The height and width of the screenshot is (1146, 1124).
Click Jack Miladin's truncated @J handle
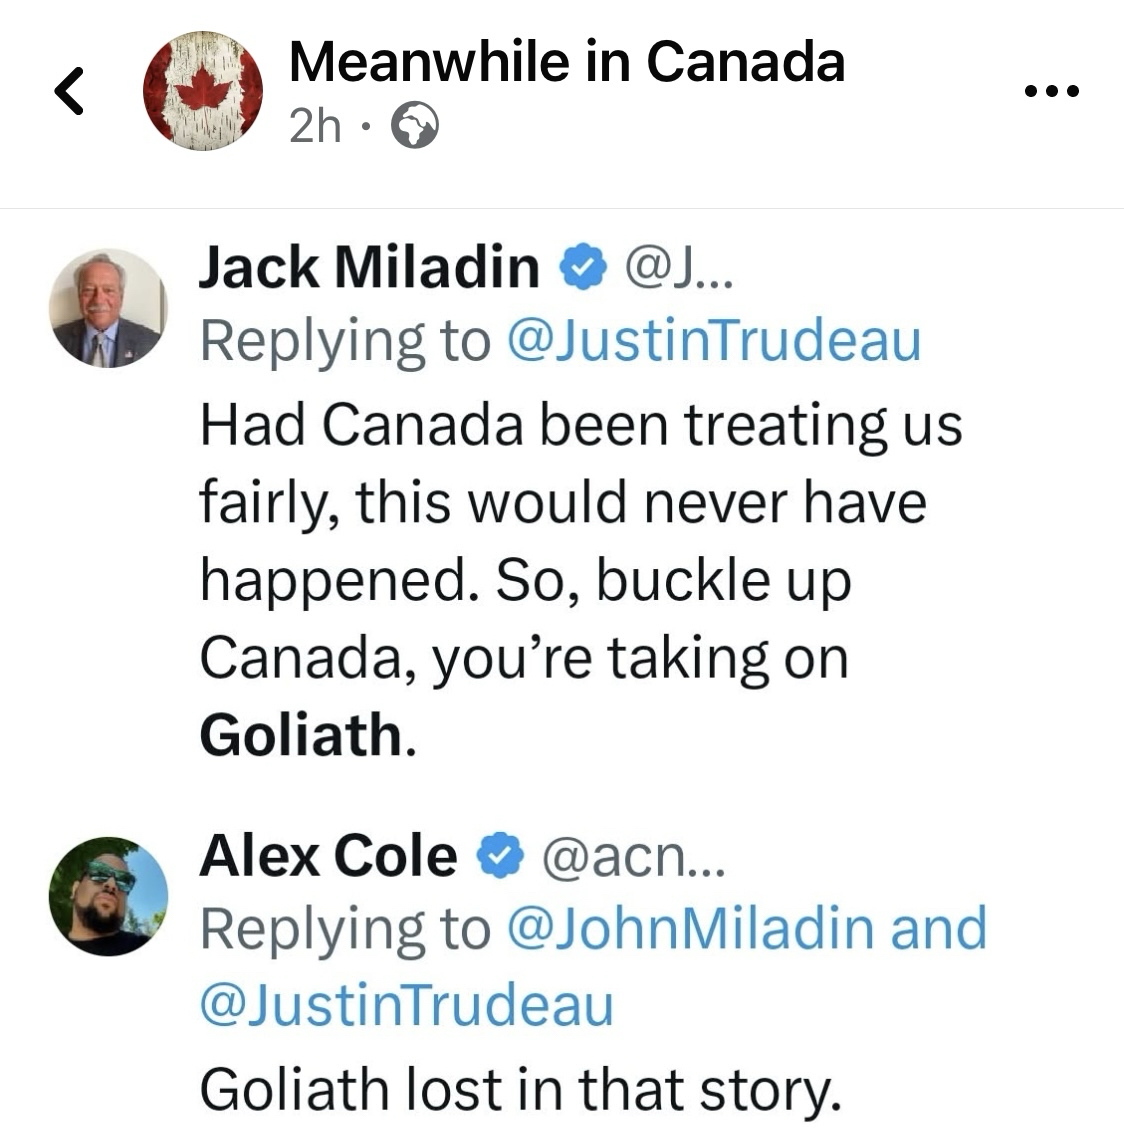[679, 267]
